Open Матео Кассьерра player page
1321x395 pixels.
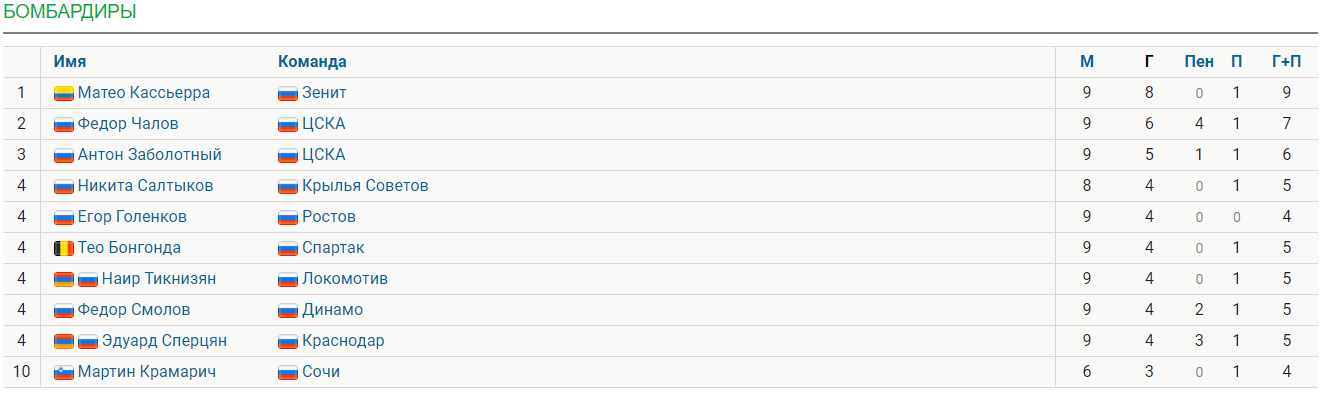click(144, 93)
